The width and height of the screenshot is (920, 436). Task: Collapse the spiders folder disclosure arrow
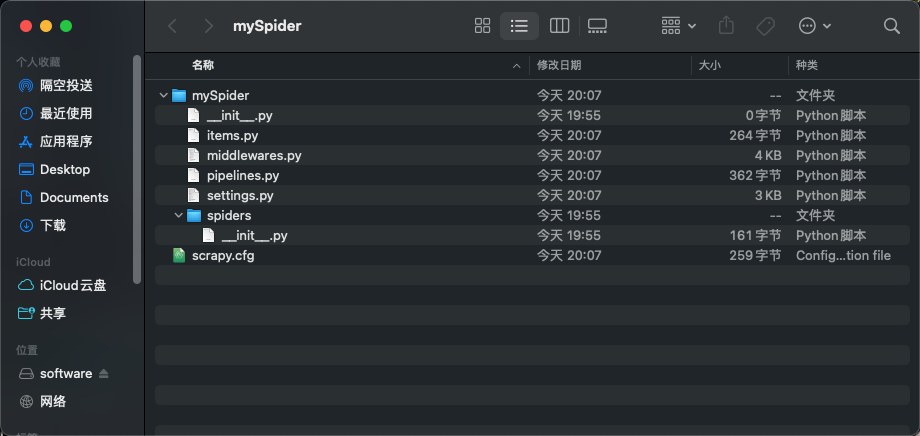(179, 215)
